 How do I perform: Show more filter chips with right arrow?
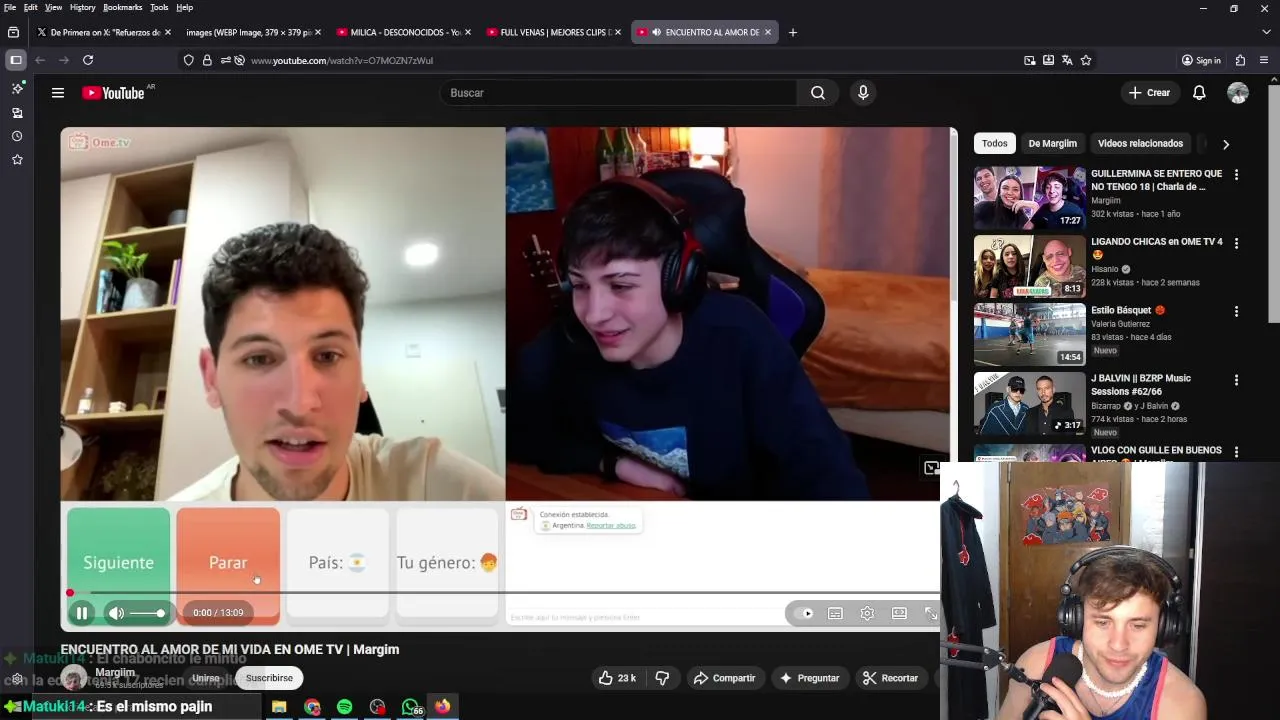point(1226,144)
